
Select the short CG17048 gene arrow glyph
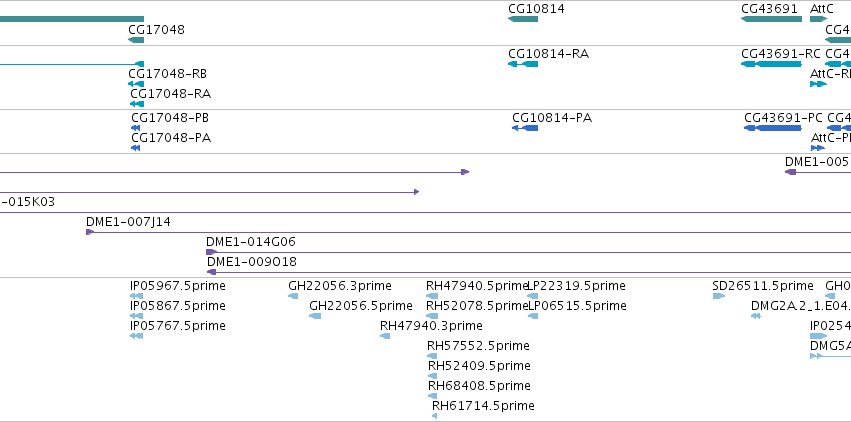pos(136,40)
